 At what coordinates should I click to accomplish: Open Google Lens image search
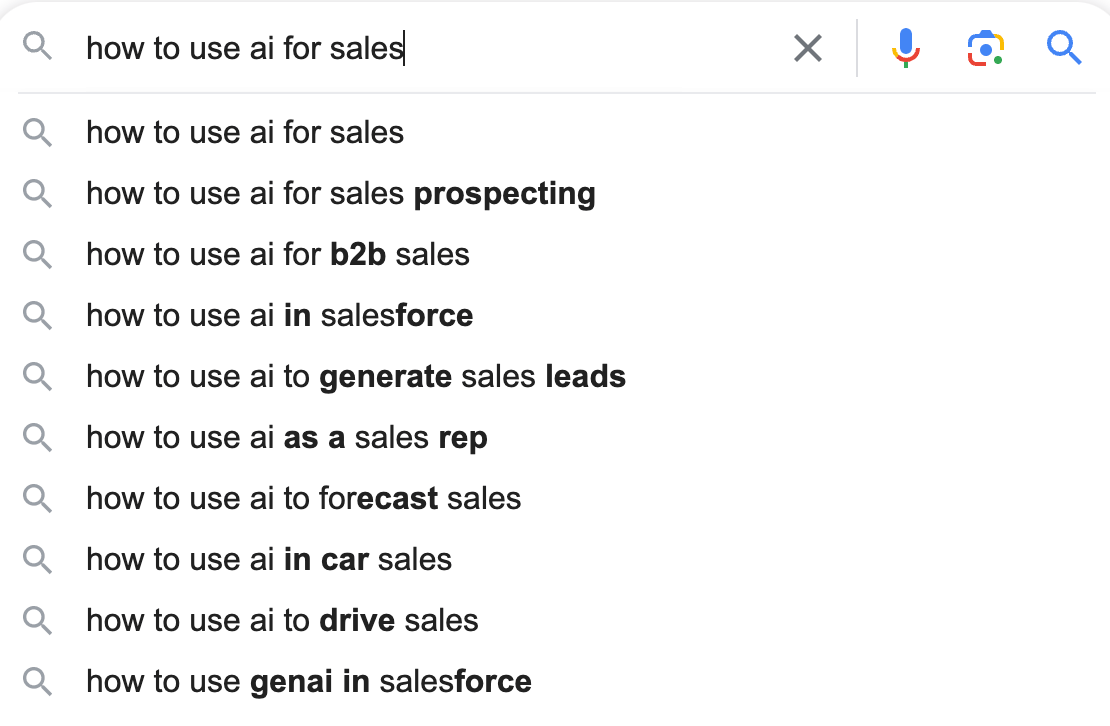coord(985,47)
